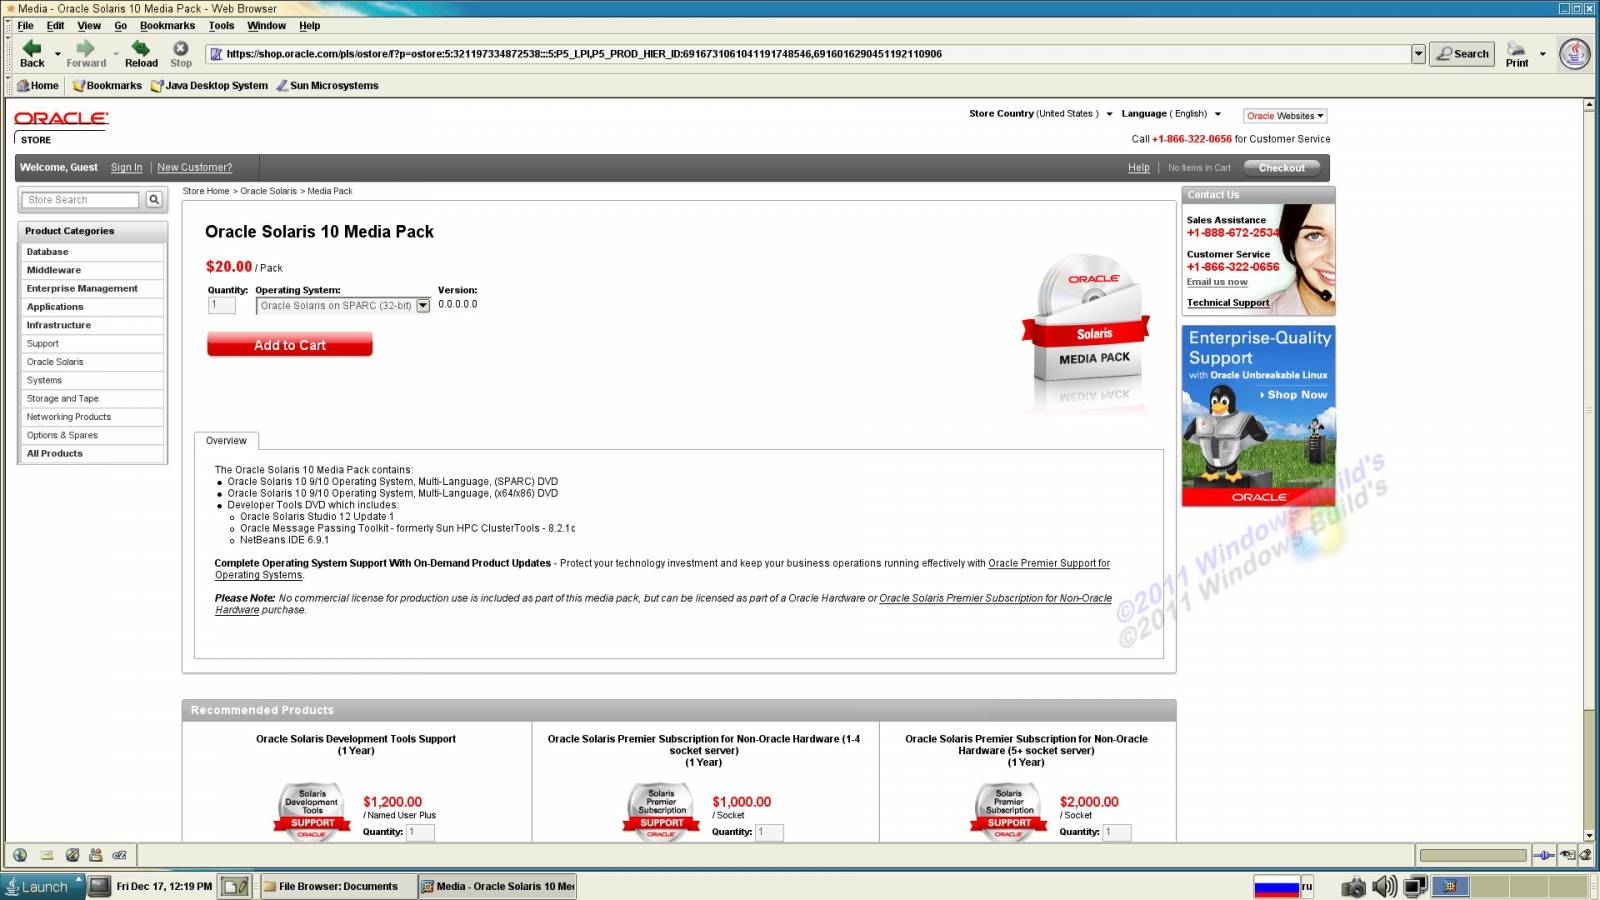
Task: Click the $2,000.00 Premier Subscription badge icon
Action: tap(1009, 812)
